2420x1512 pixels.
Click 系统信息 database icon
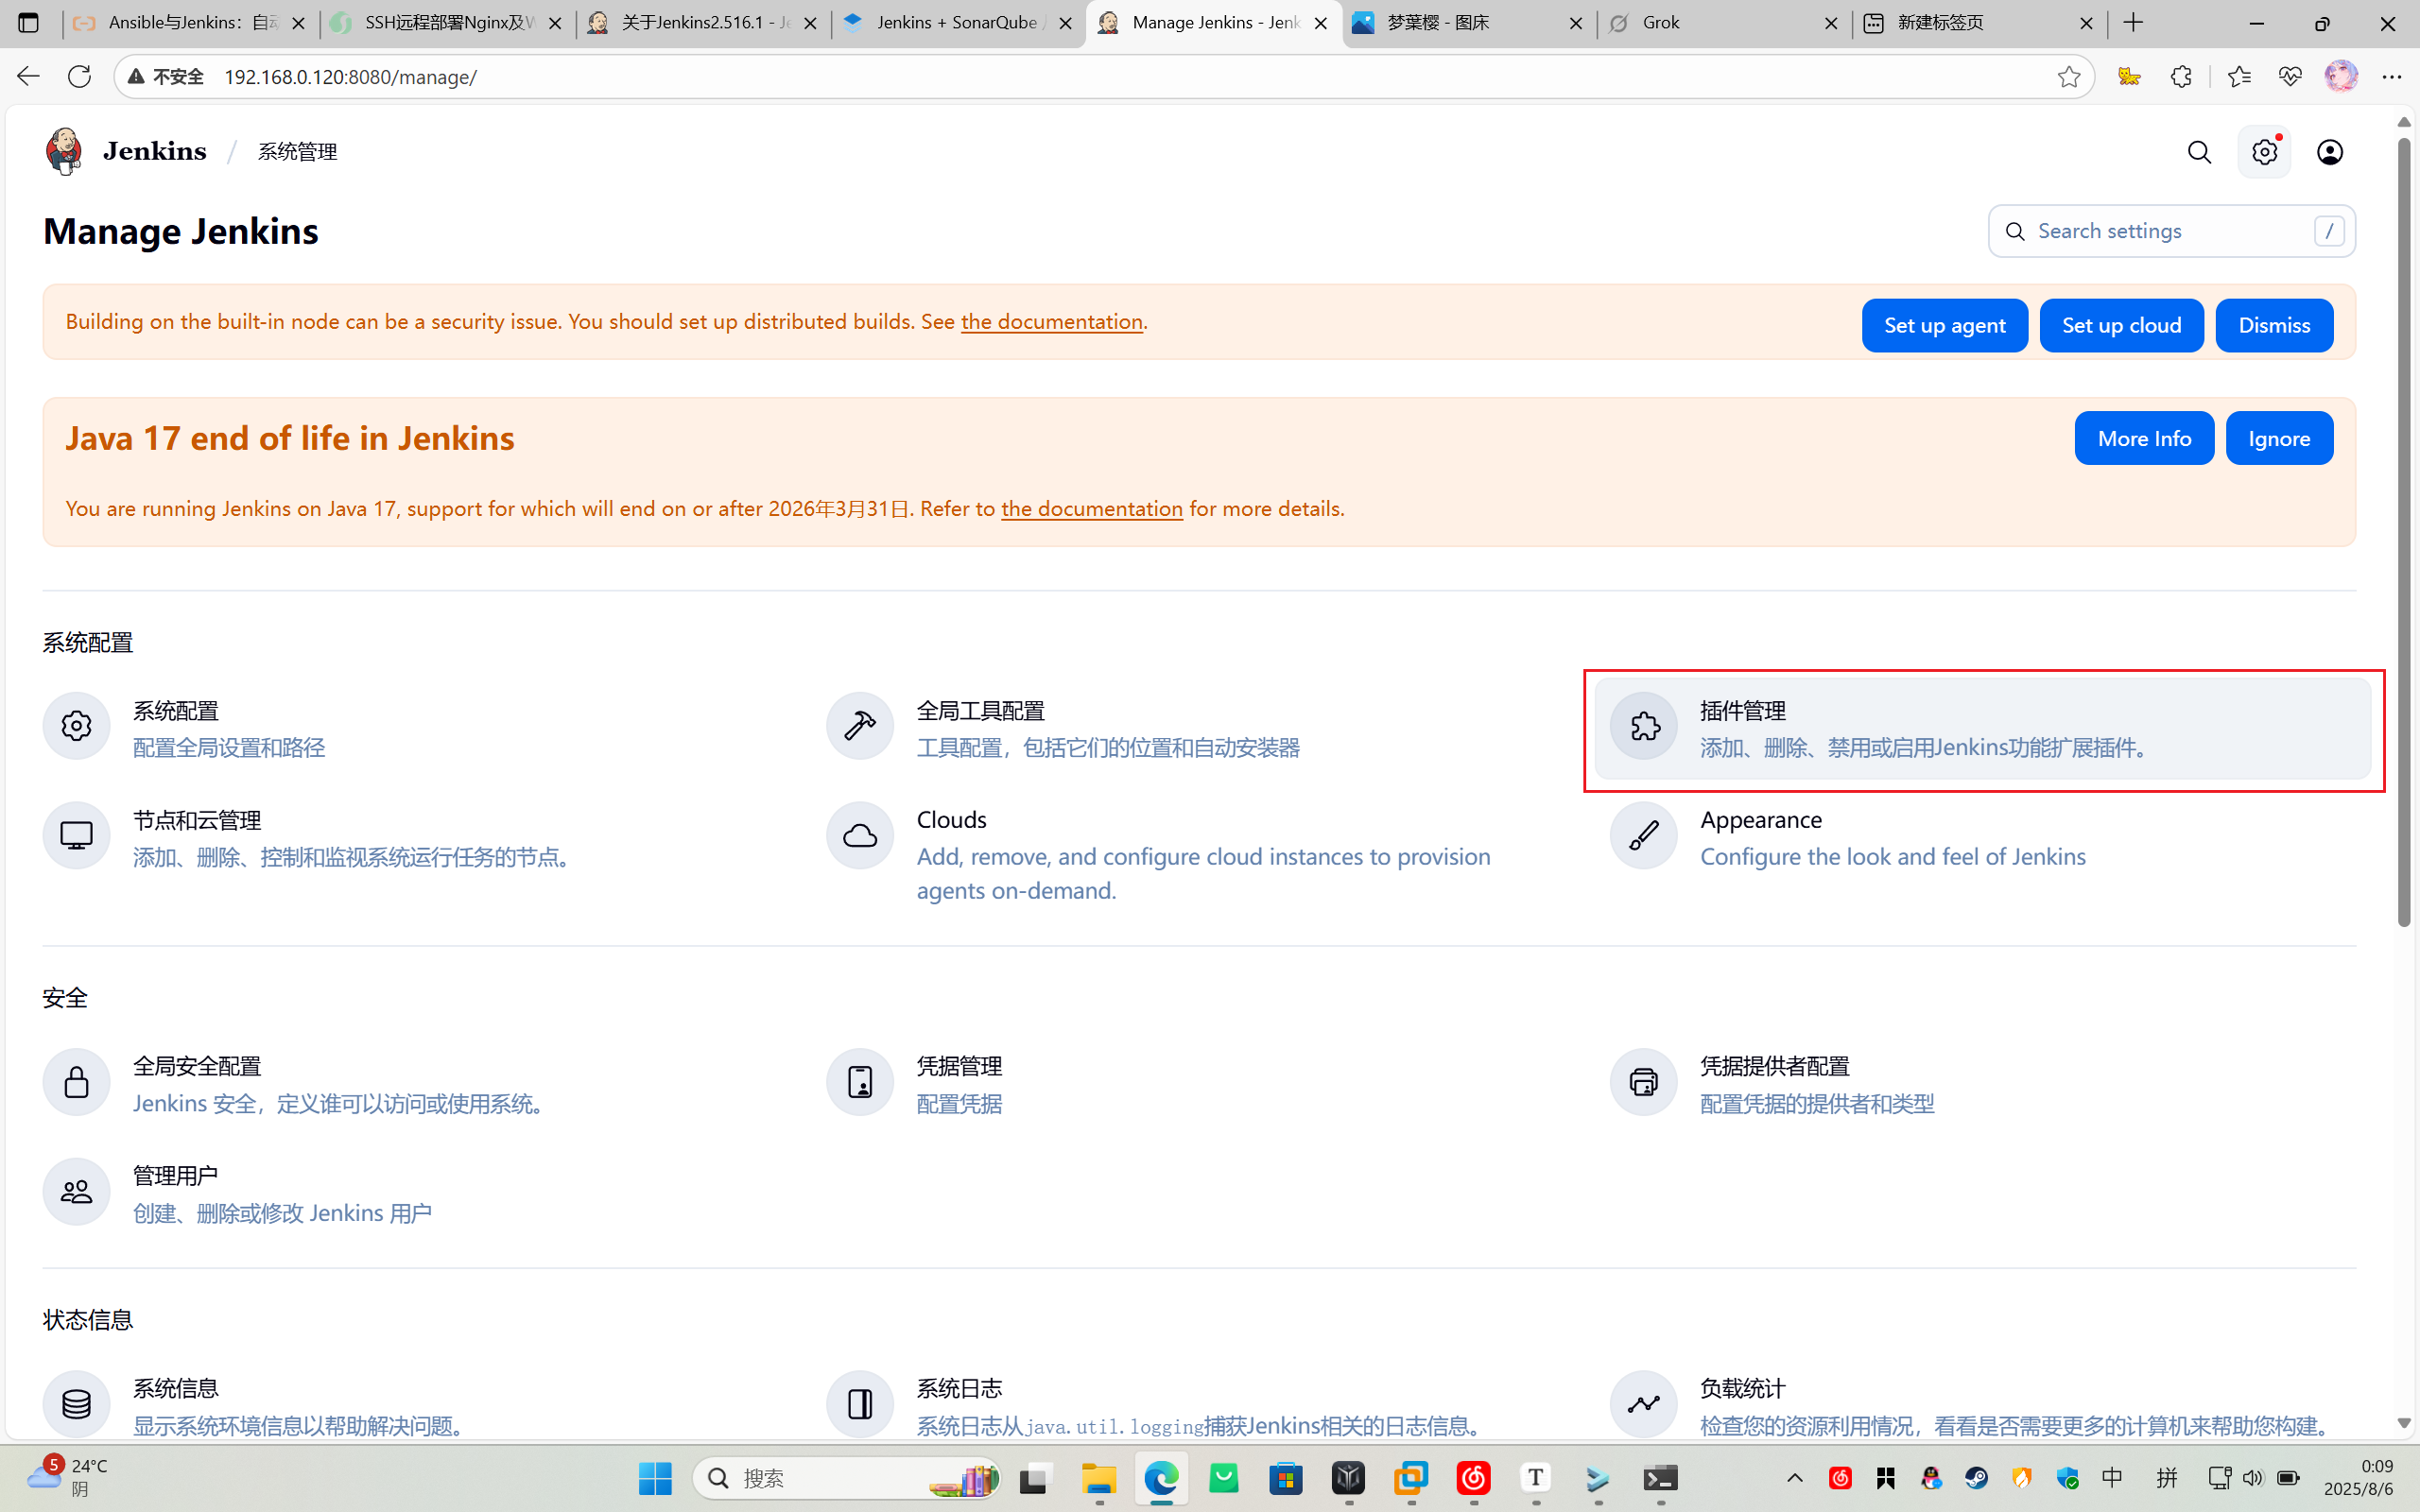pos(76,1404)
